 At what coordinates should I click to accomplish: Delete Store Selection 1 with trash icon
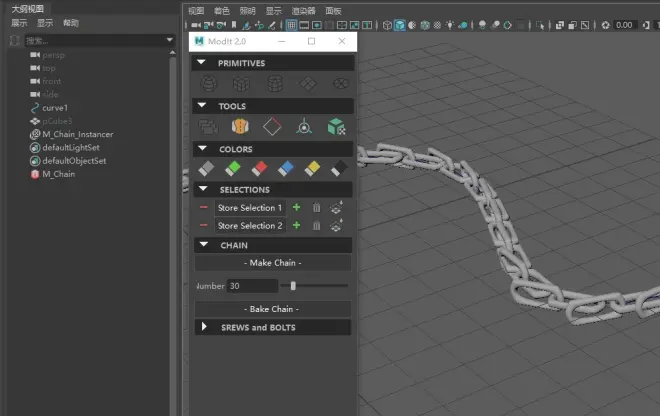click(316, 208)
